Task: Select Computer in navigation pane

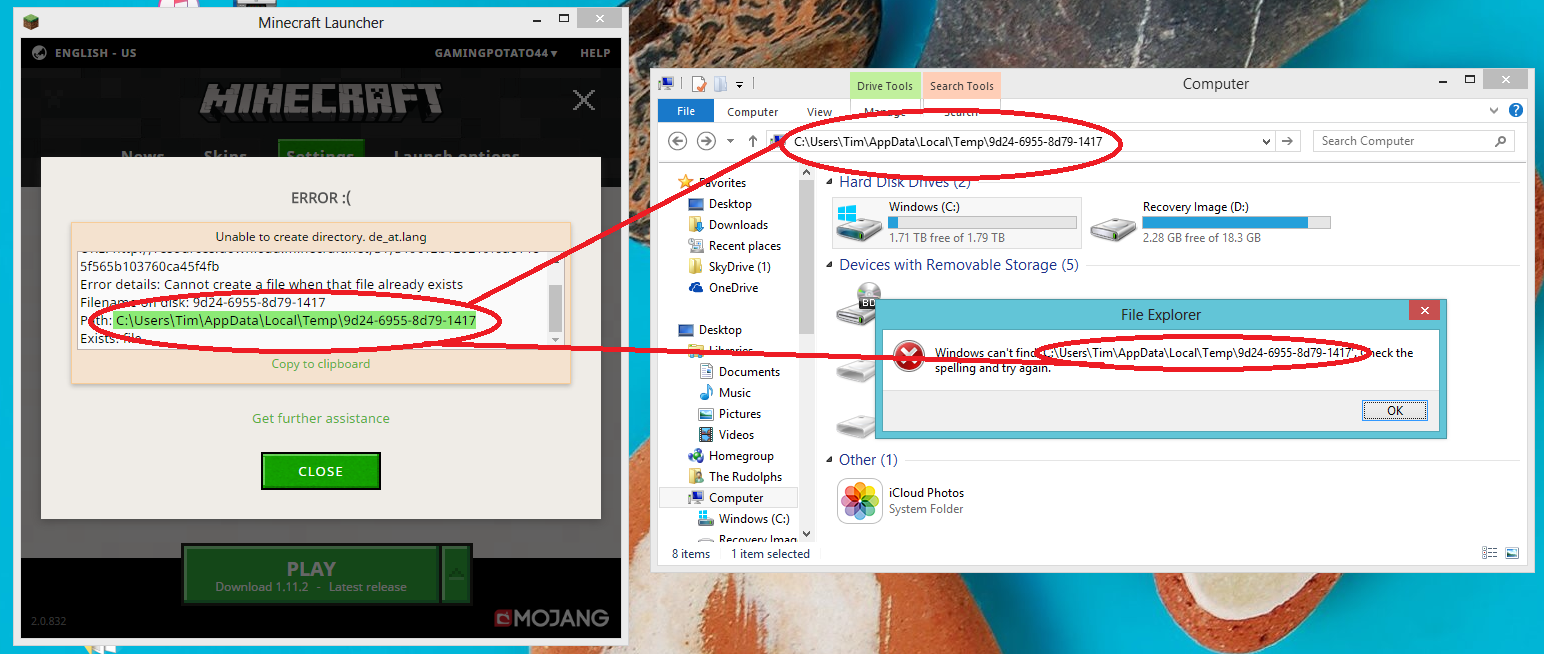Action: [736, 498]
